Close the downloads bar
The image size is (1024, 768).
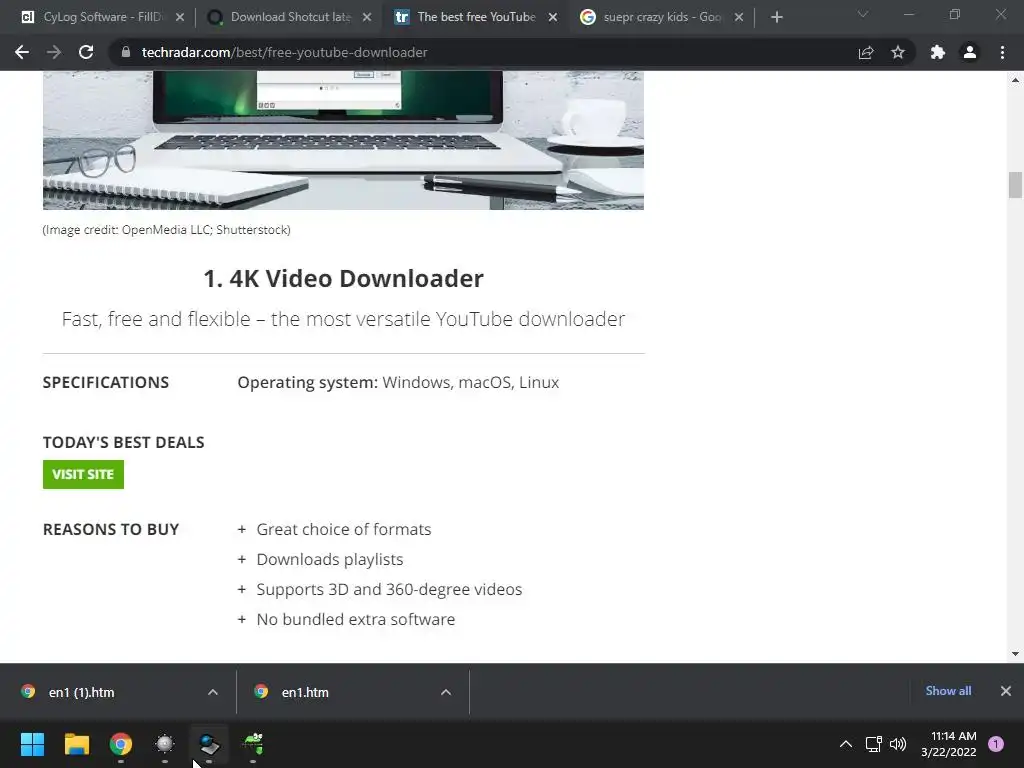click(1006, 691)
